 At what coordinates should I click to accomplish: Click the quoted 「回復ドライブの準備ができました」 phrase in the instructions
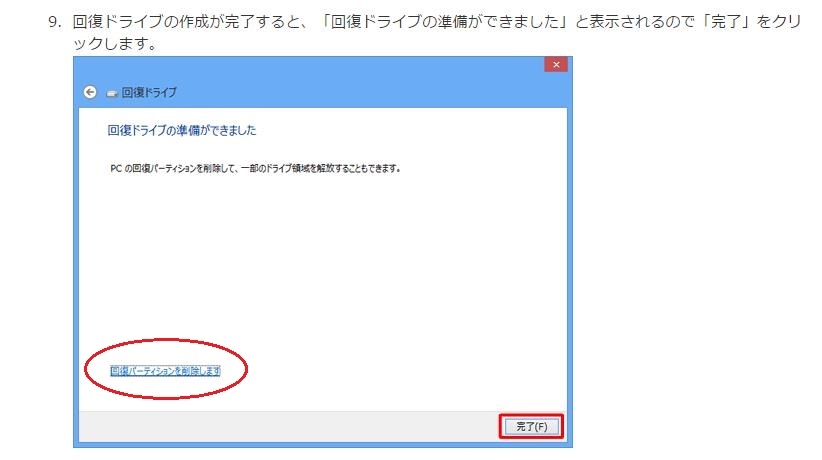pos(446,22)
